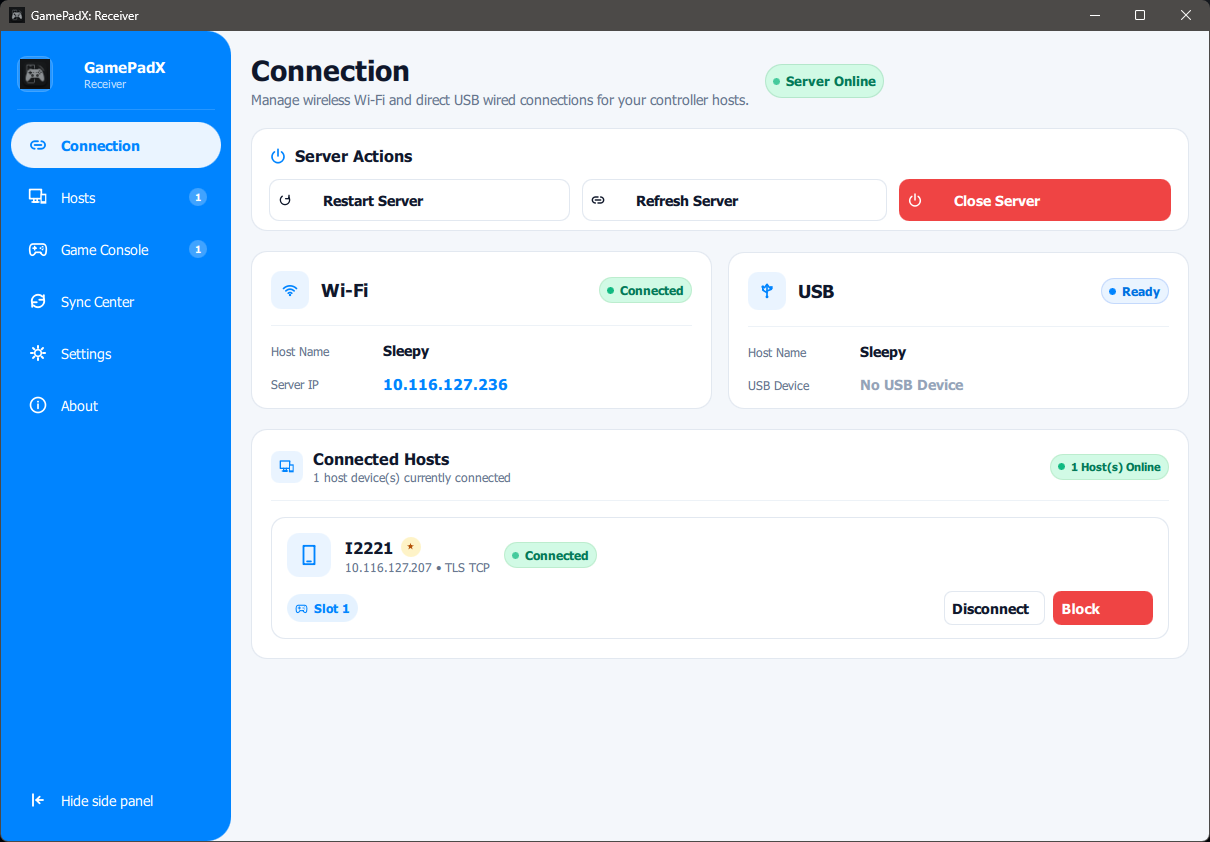Click the Game Console controller icon
The image size is (1210, 842).
click(x=38, y=250)
